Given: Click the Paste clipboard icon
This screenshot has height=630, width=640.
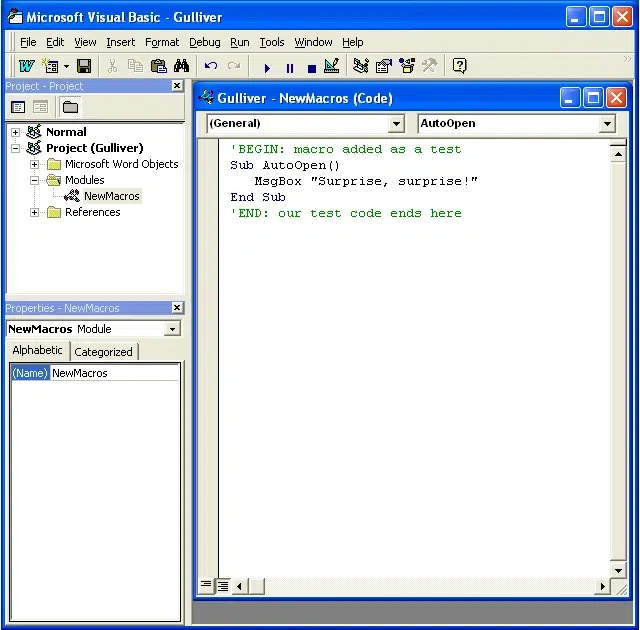Looking at the screenshot, I should pyautogui.click(x=158, y=66).
